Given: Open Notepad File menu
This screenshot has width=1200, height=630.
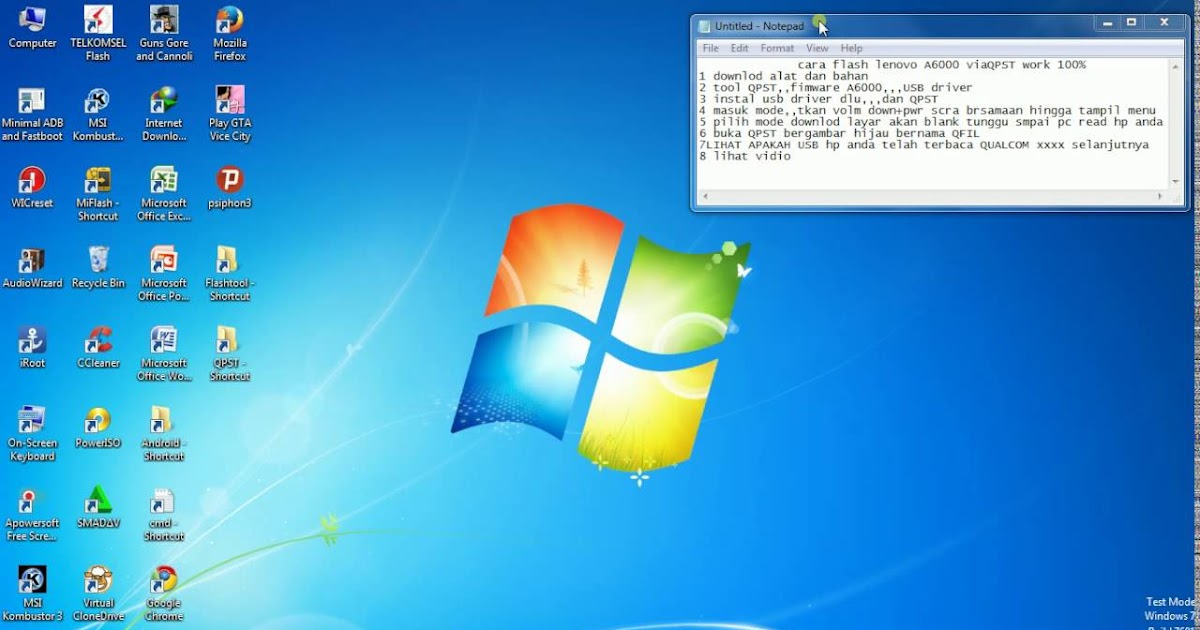Looking at the screenshot, I should click(x=710, y=48).
